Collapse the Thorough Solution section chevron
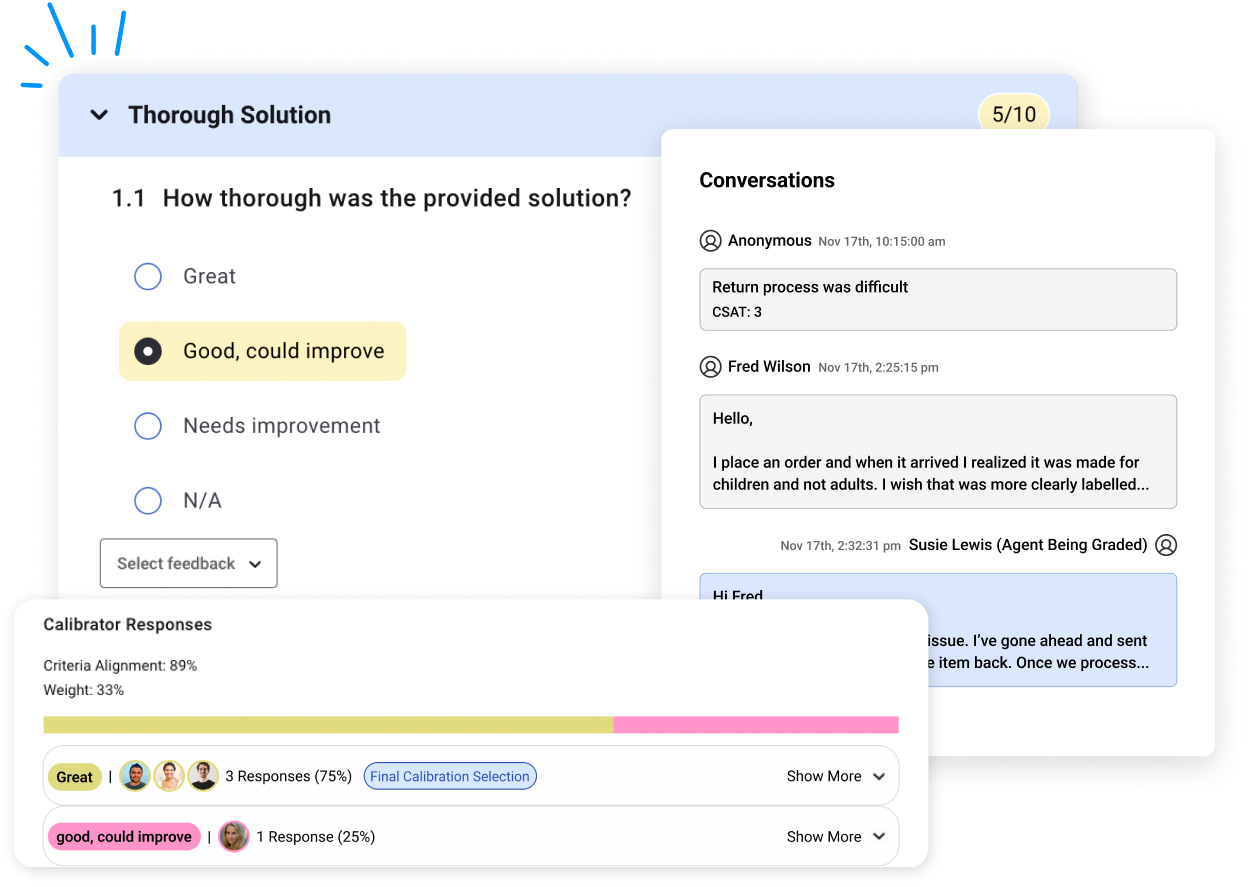Viewport: 1249px width, 887px height. coord(99,115)
